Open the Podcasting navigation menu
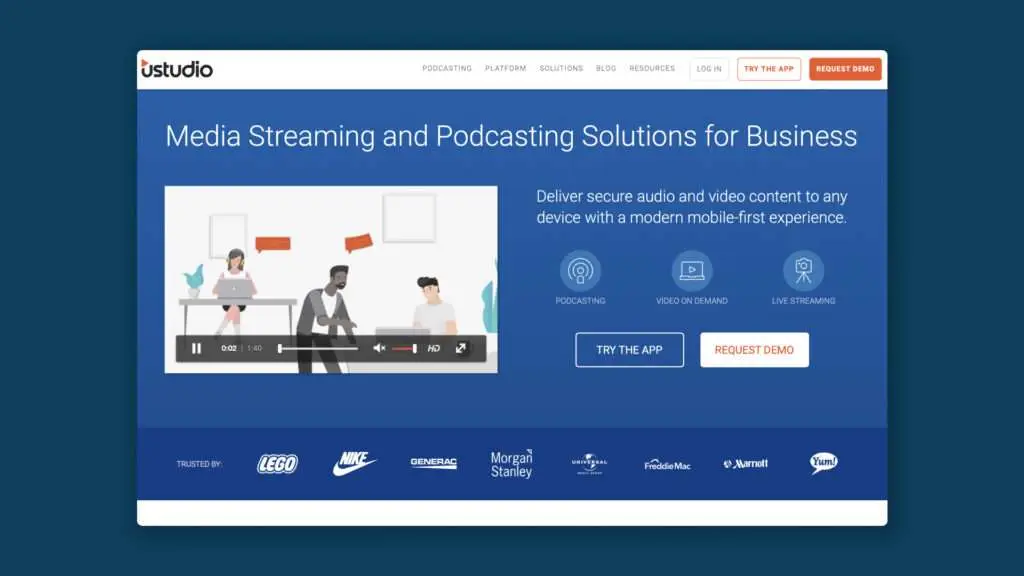This screenshot has height=576, width=1024. point(446,69)
